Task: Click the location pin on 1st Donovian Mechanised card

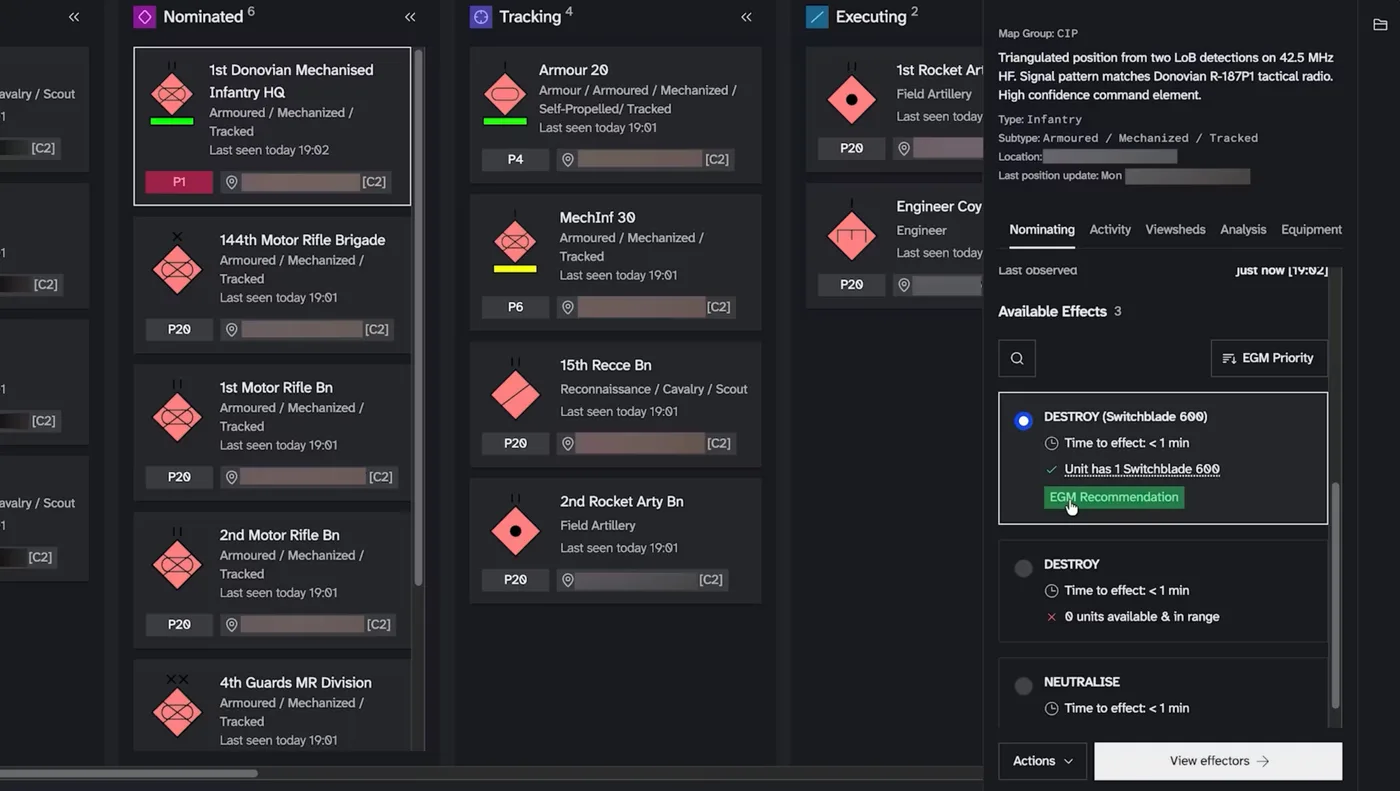Action: 232,182
